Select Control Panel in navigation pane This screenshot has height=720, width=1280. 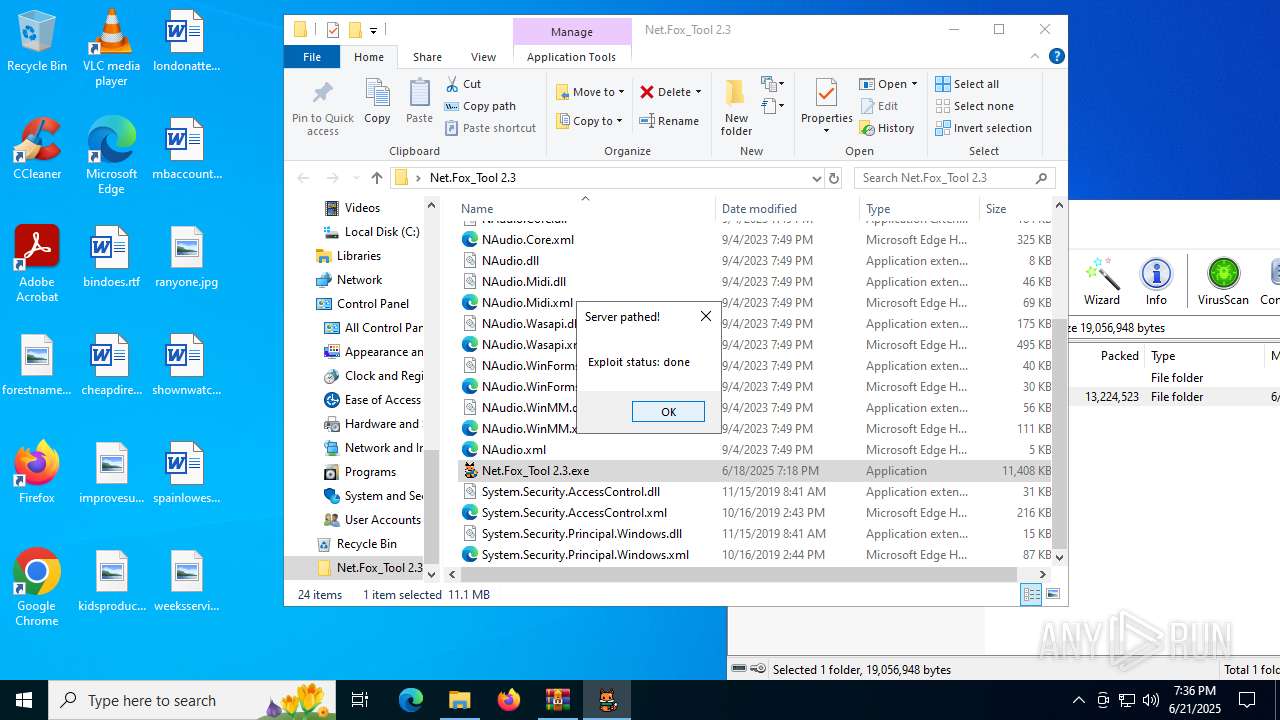point(362,304)
